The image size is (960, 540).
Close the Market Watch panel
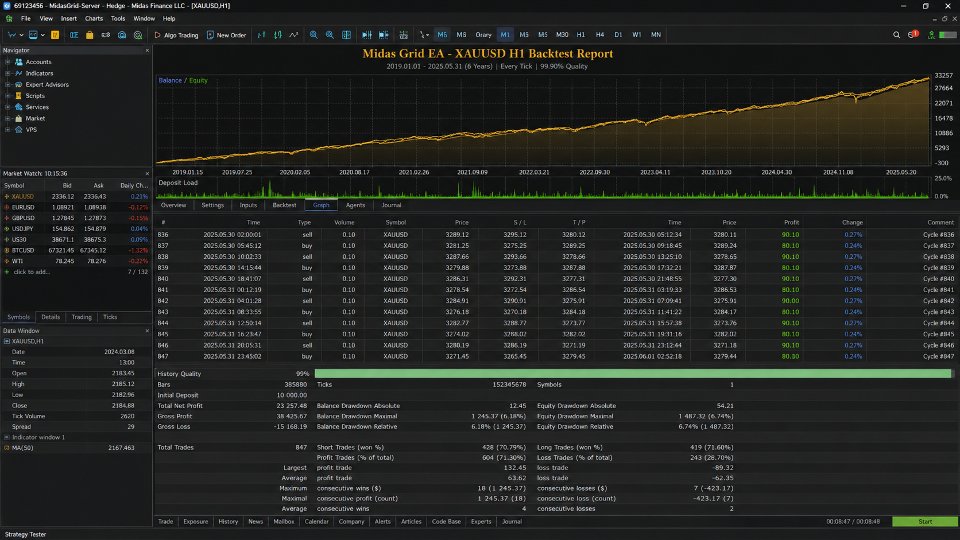[x=147, y=173]
